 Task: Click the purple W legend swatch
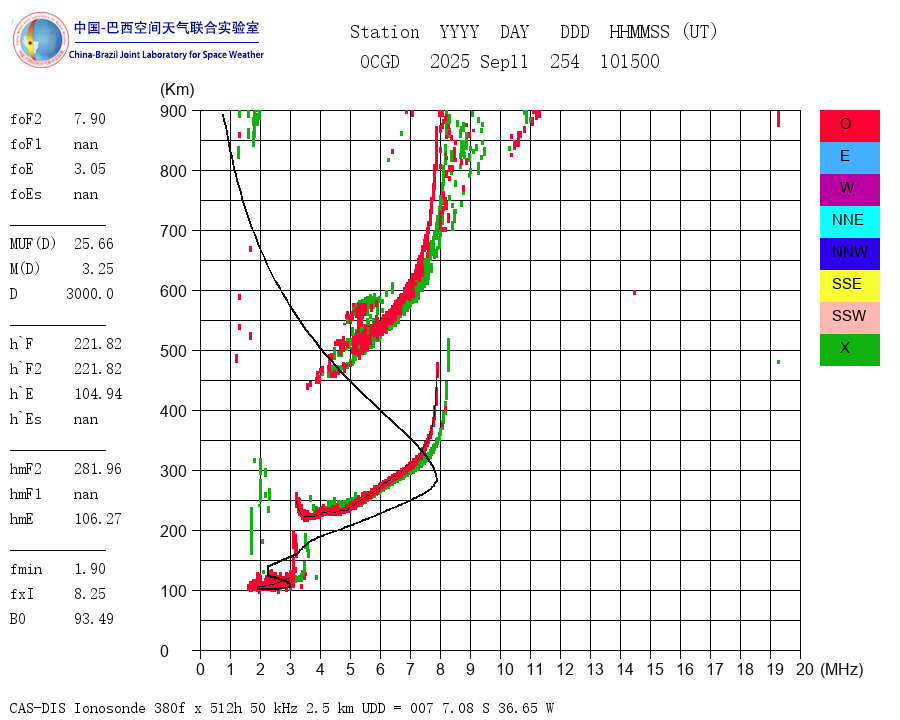[849, 189]
